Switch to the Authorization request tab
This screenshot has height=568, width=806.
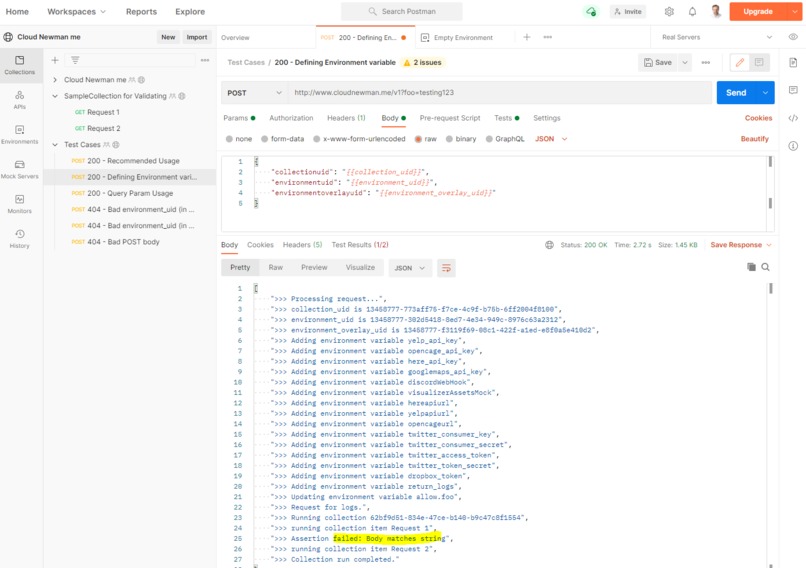pyautogui.click(x=291, y=118)
